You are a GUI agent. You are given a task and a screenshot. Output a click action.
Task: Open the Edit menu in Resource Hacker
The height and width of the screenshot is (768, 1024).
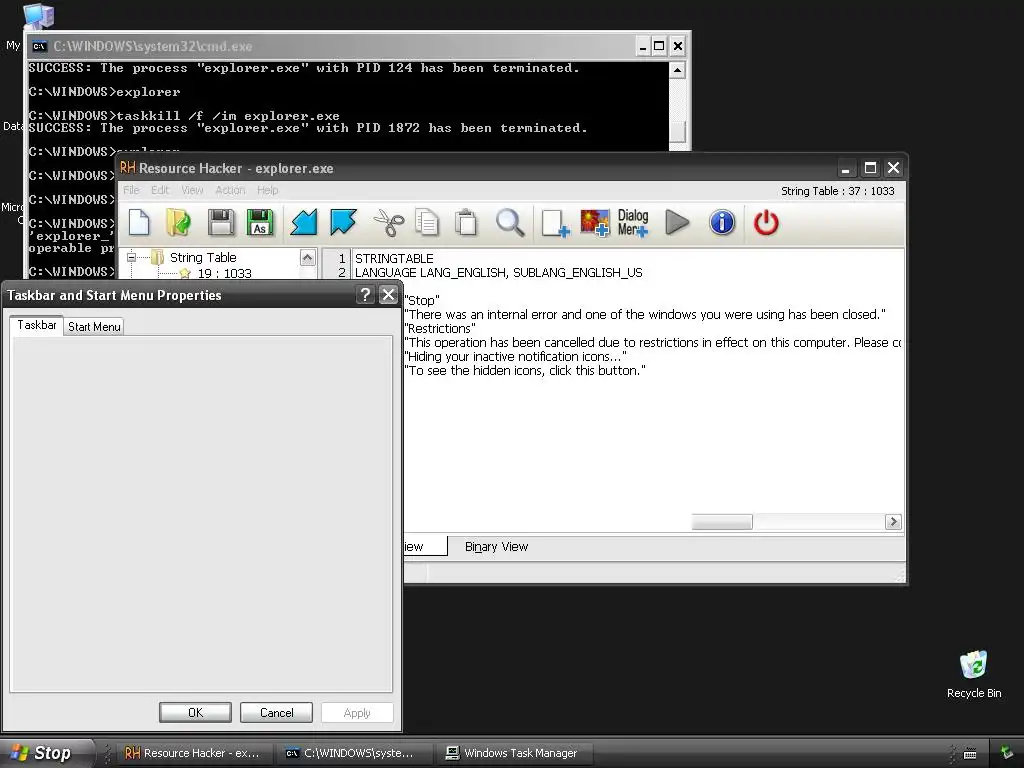coord(160,190)
